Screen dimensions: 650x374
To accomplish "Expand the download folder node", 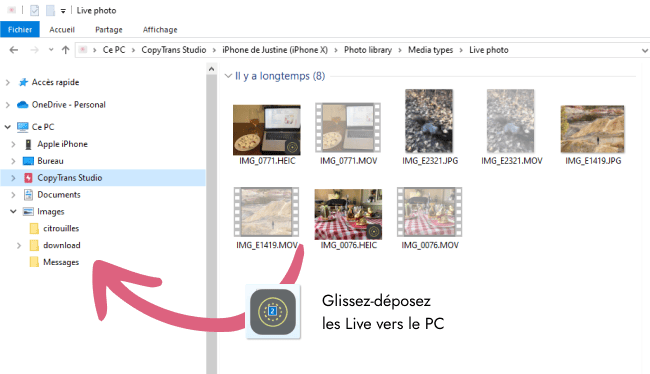I will pos(19,245).
